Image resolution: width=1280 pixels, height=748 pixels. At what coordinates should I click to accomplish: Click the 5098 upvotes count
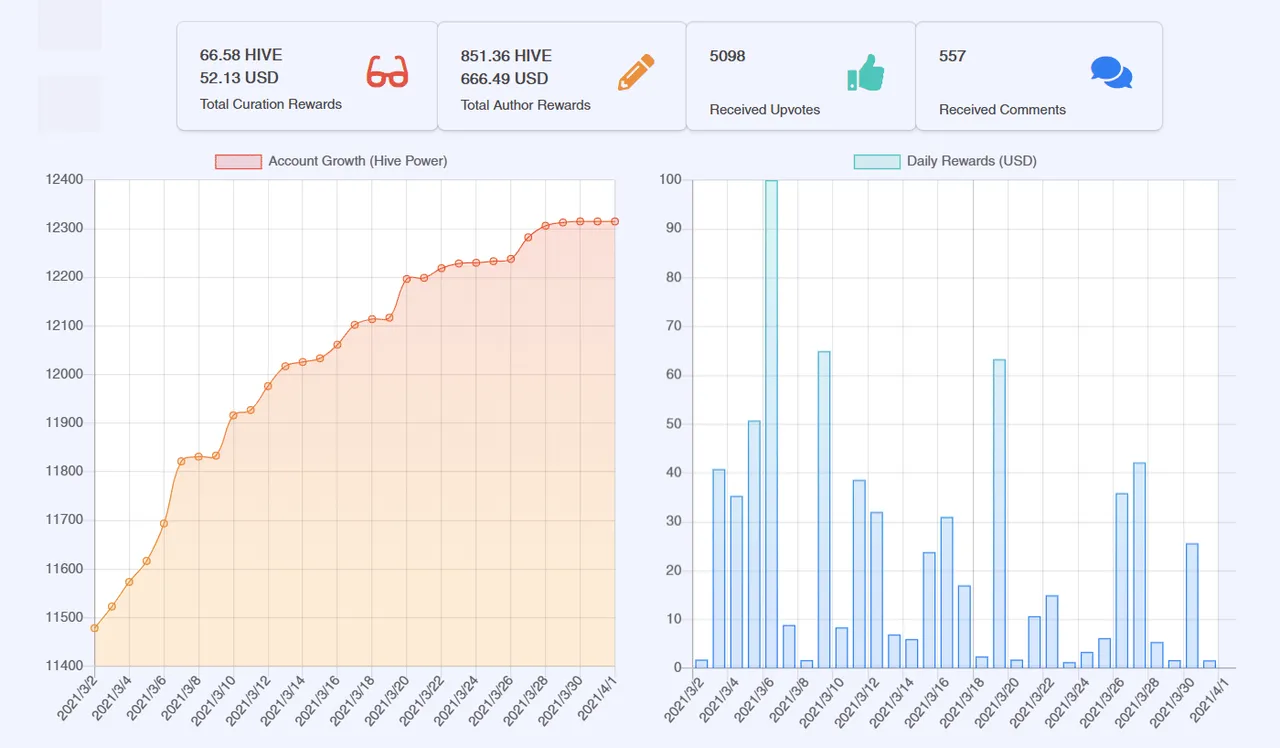pos(727,56)
